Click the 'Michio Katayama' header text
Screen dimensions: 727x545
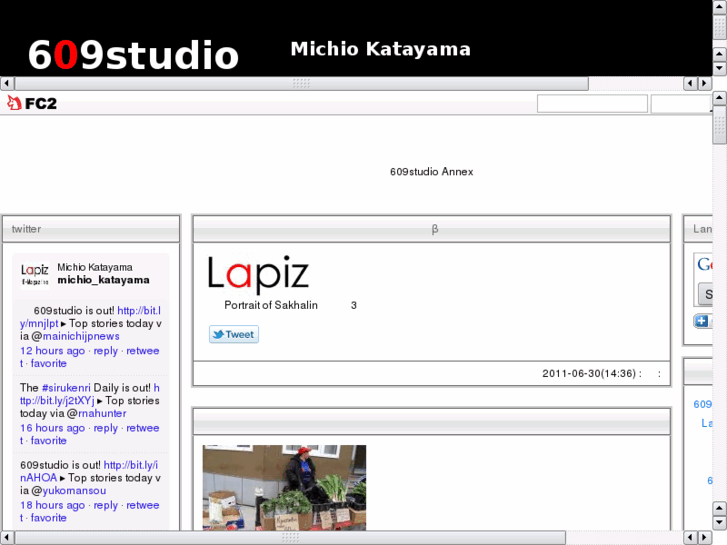coord(381,49)
